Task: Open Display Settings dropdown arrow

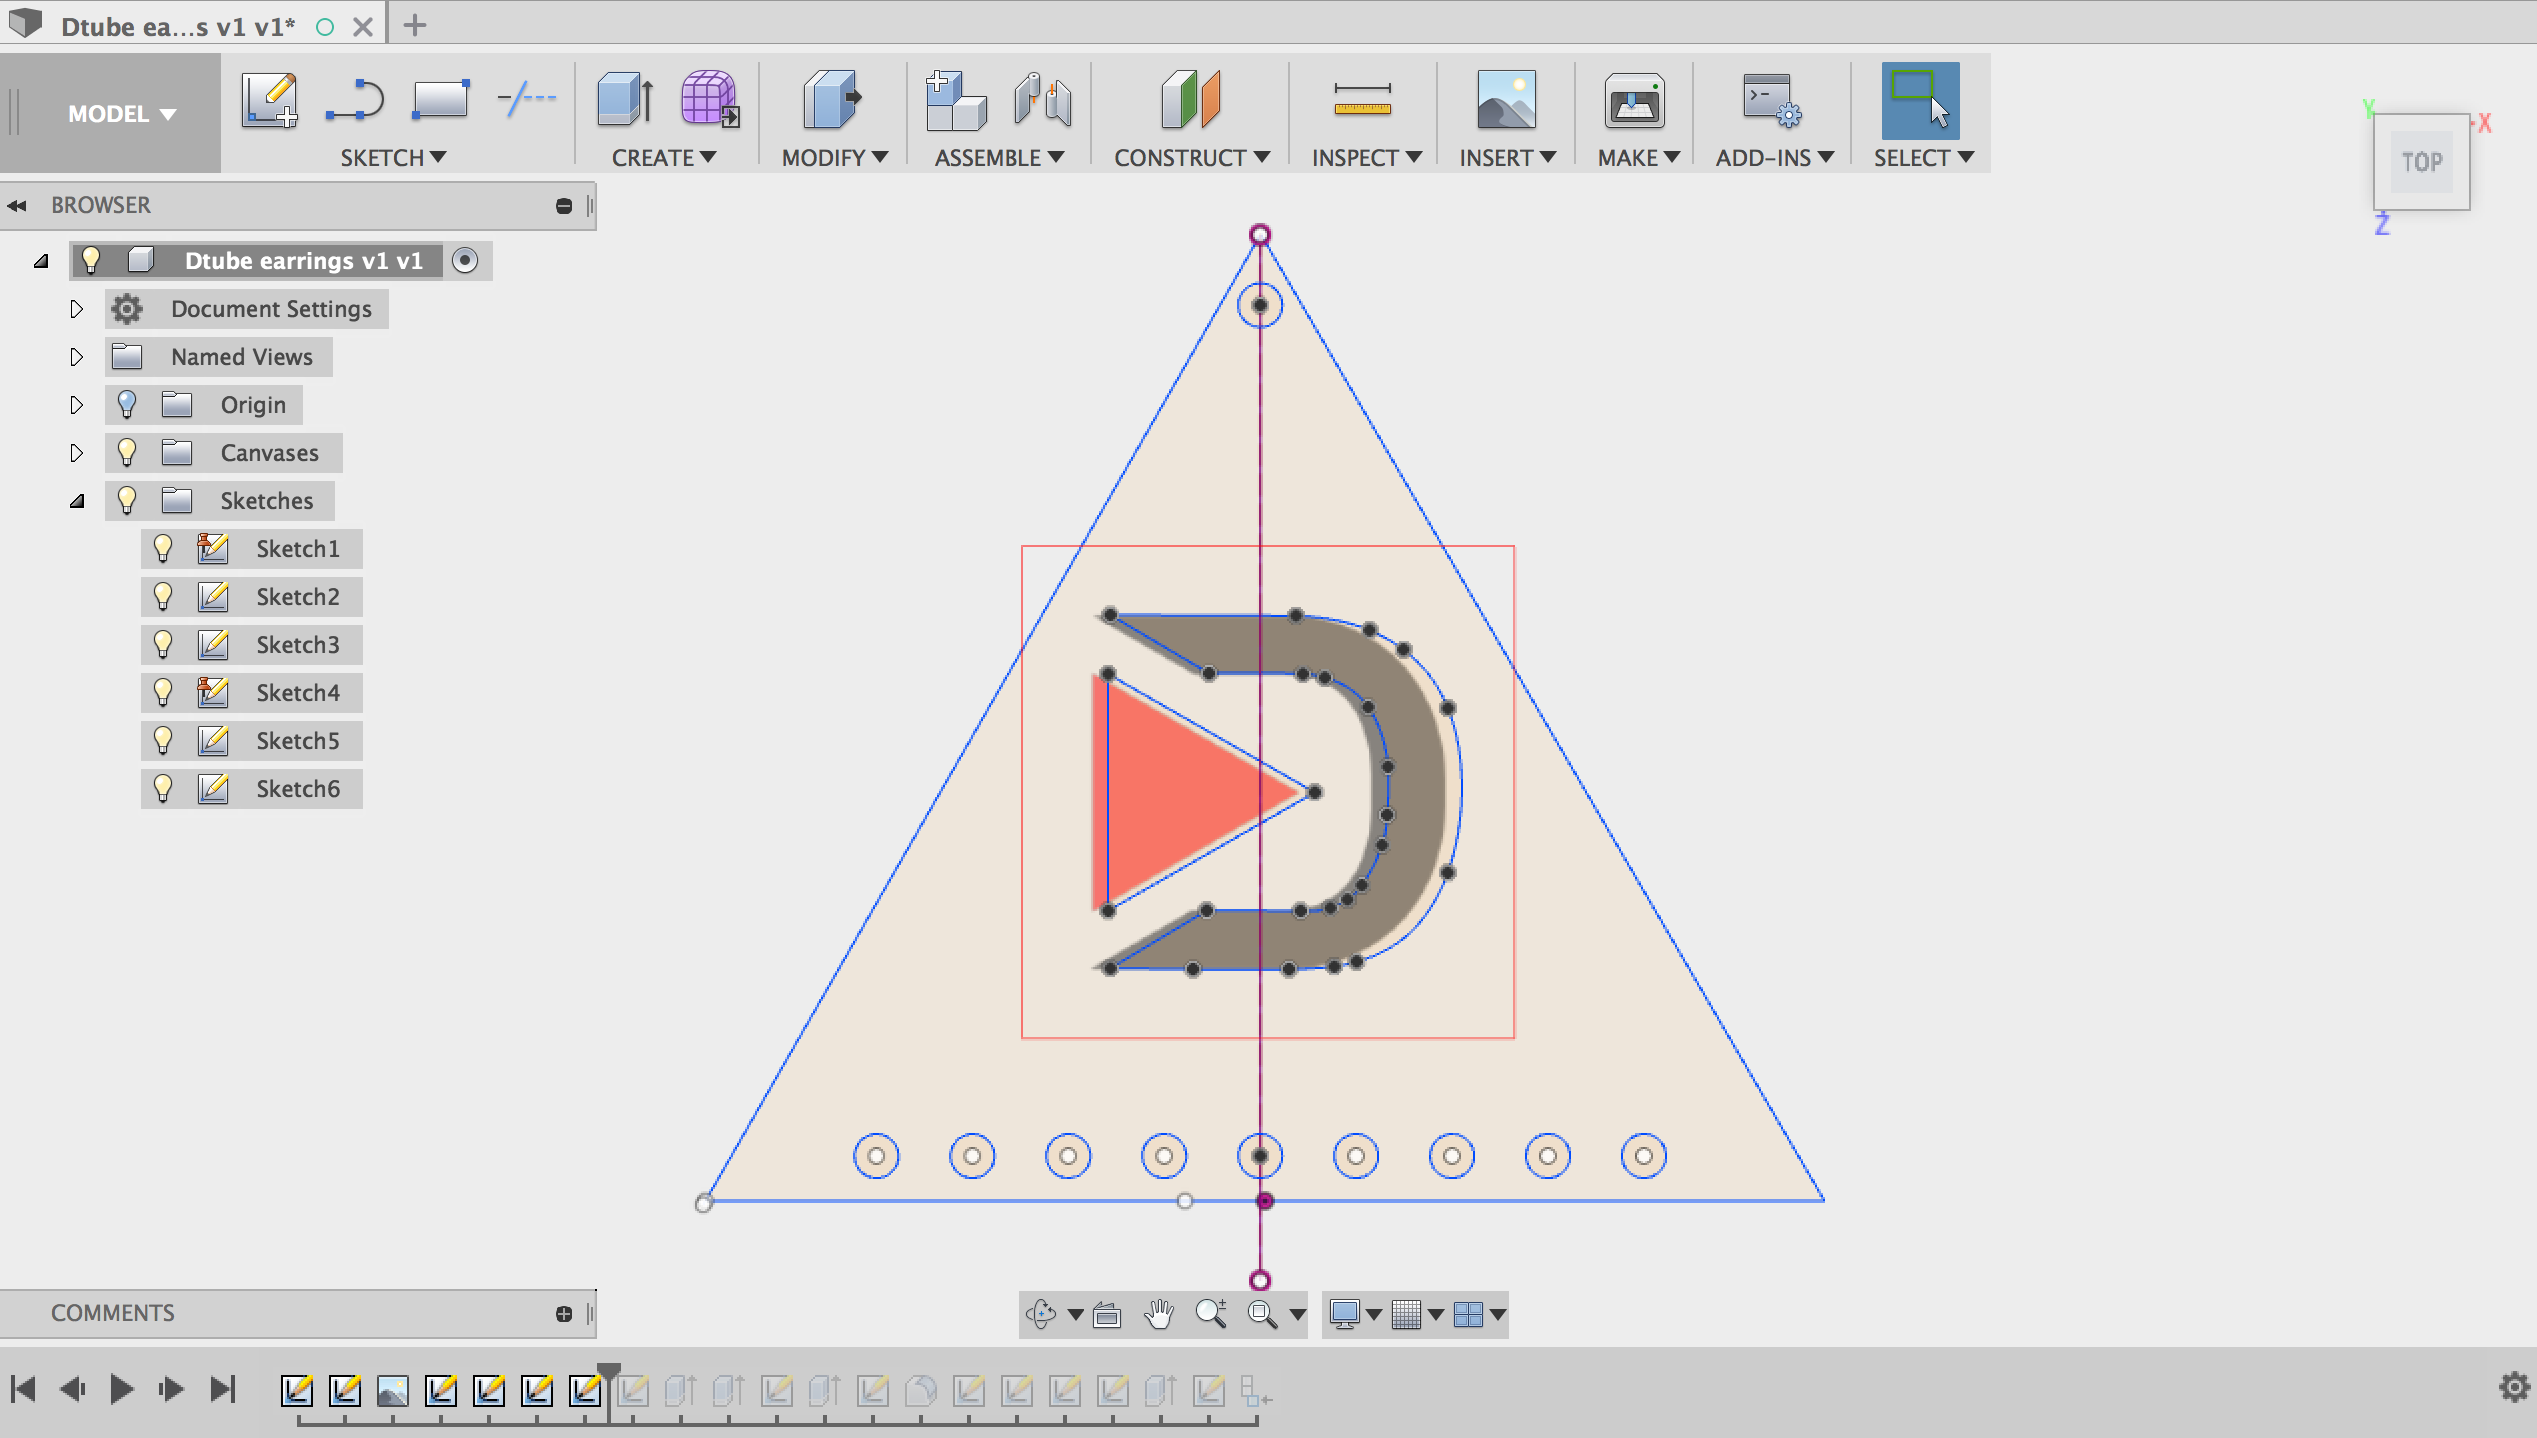Action: (1374, 1314)
